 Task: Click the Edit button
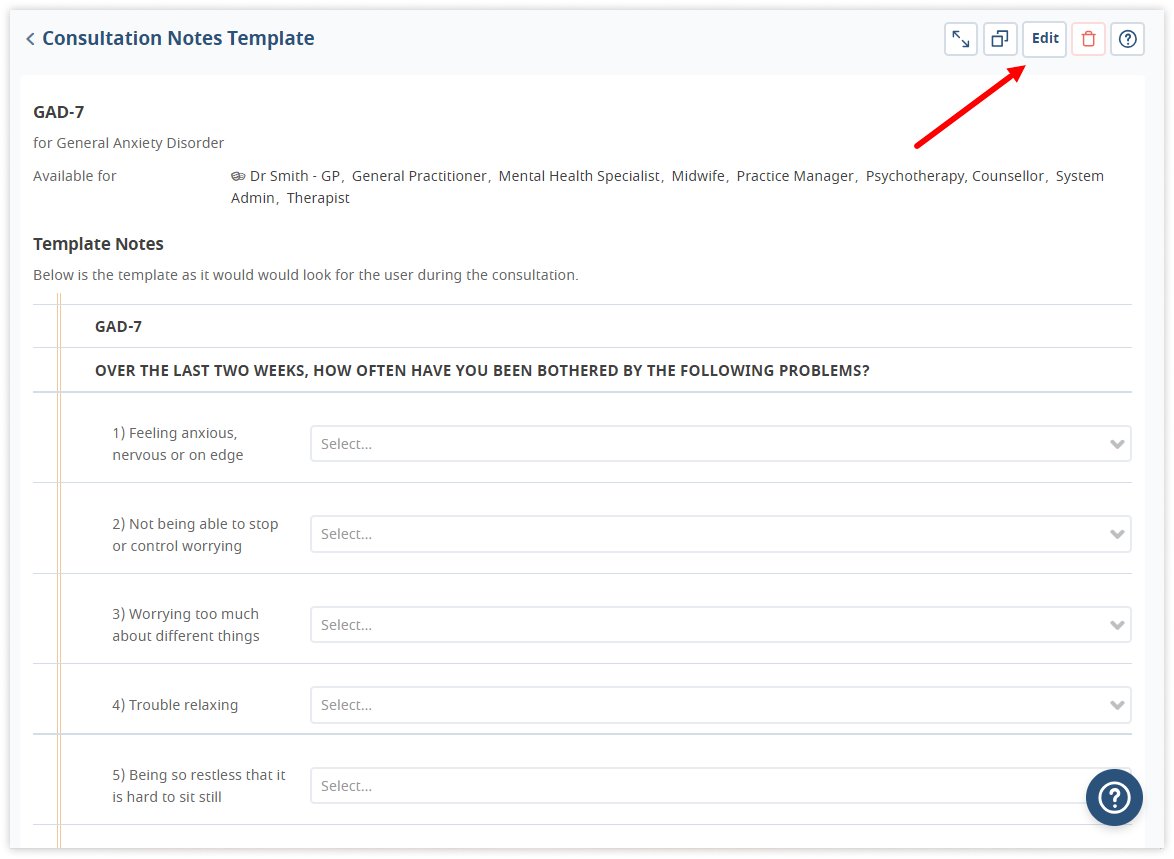pyautogui.click(x=1044, y=39)
